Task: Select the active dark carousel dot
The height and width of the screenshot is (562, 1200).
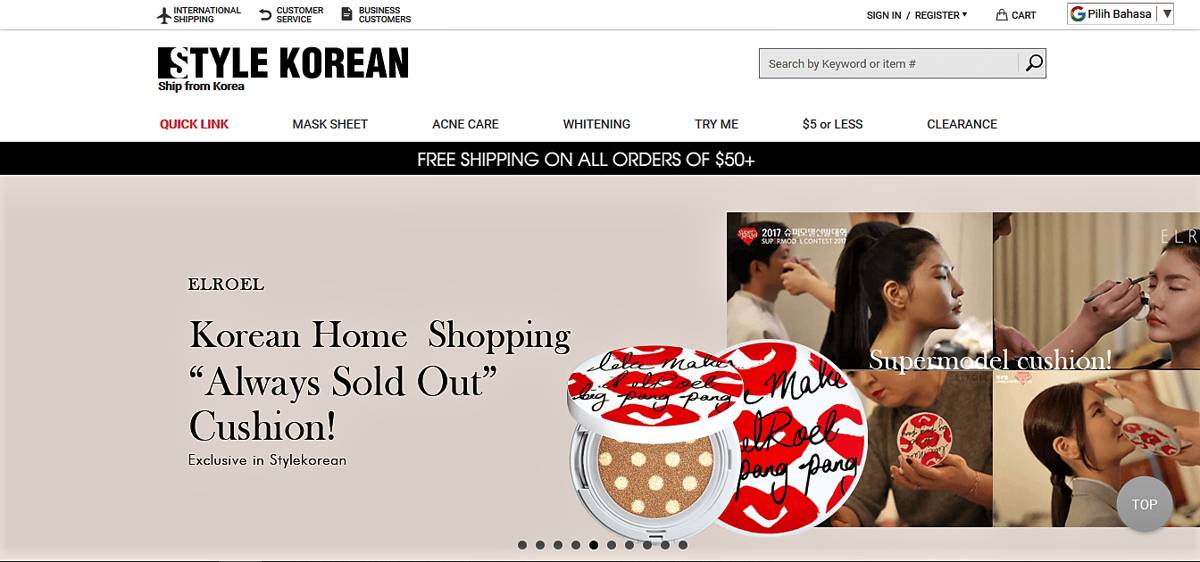Action: click(594, 545)
